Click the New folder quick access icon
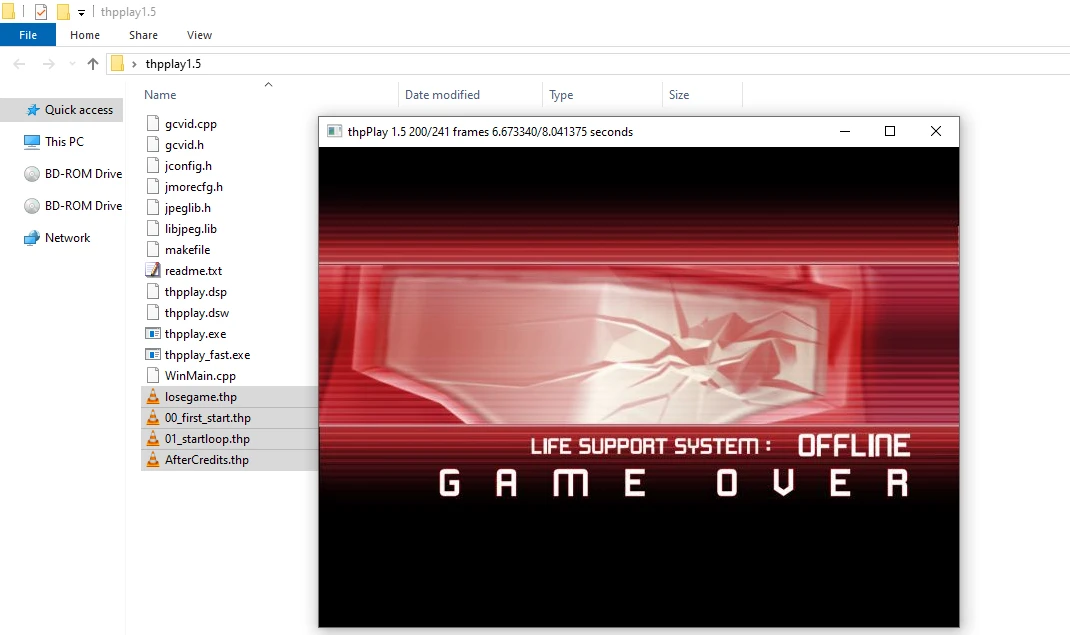Screen dimensions: 1070x635 [x=63, y=12]
